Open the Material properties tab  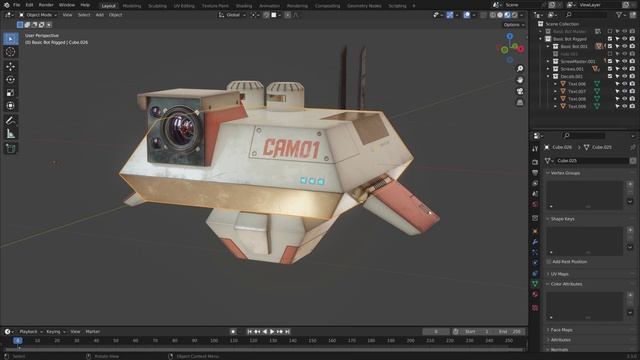click(535, 294)
